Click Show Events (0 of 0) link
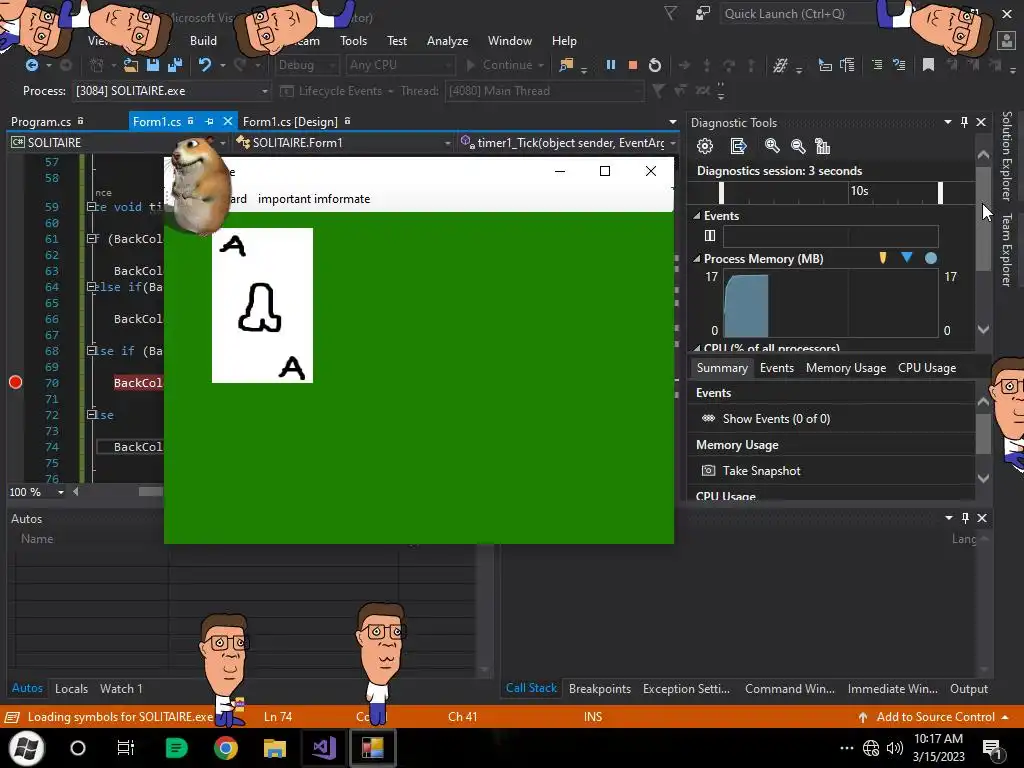Image resolution: width=1024 pixels, height=768 pixels. pos(776,419)
